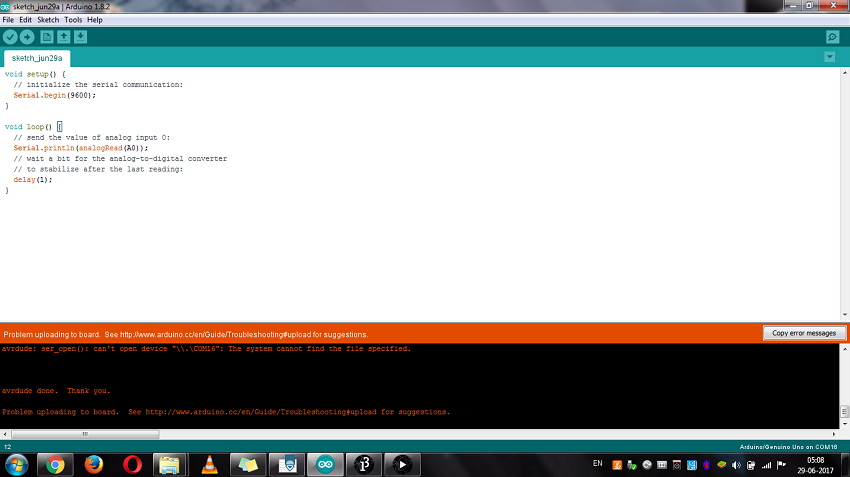Open Sticky Notes from the taskbar
Image resolution: width=850 pixels, height=477 pixels.
pyautogui.click(x=248, y=465)
